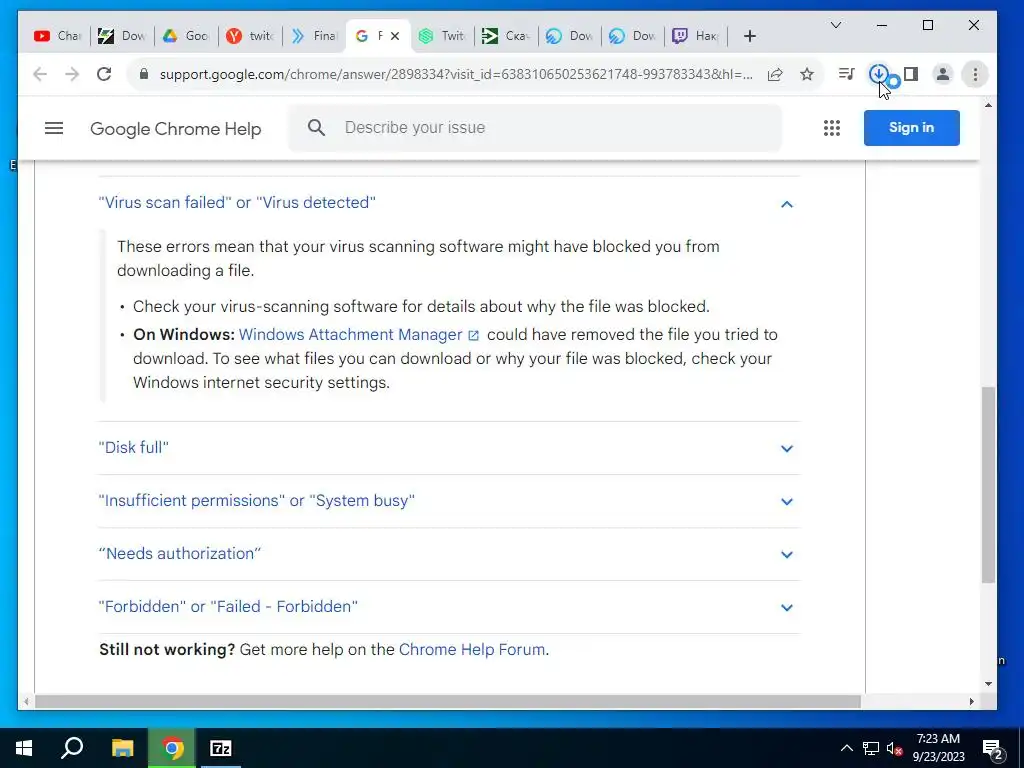Switch to the Скач tab
1024x768 pixels.
505,36
